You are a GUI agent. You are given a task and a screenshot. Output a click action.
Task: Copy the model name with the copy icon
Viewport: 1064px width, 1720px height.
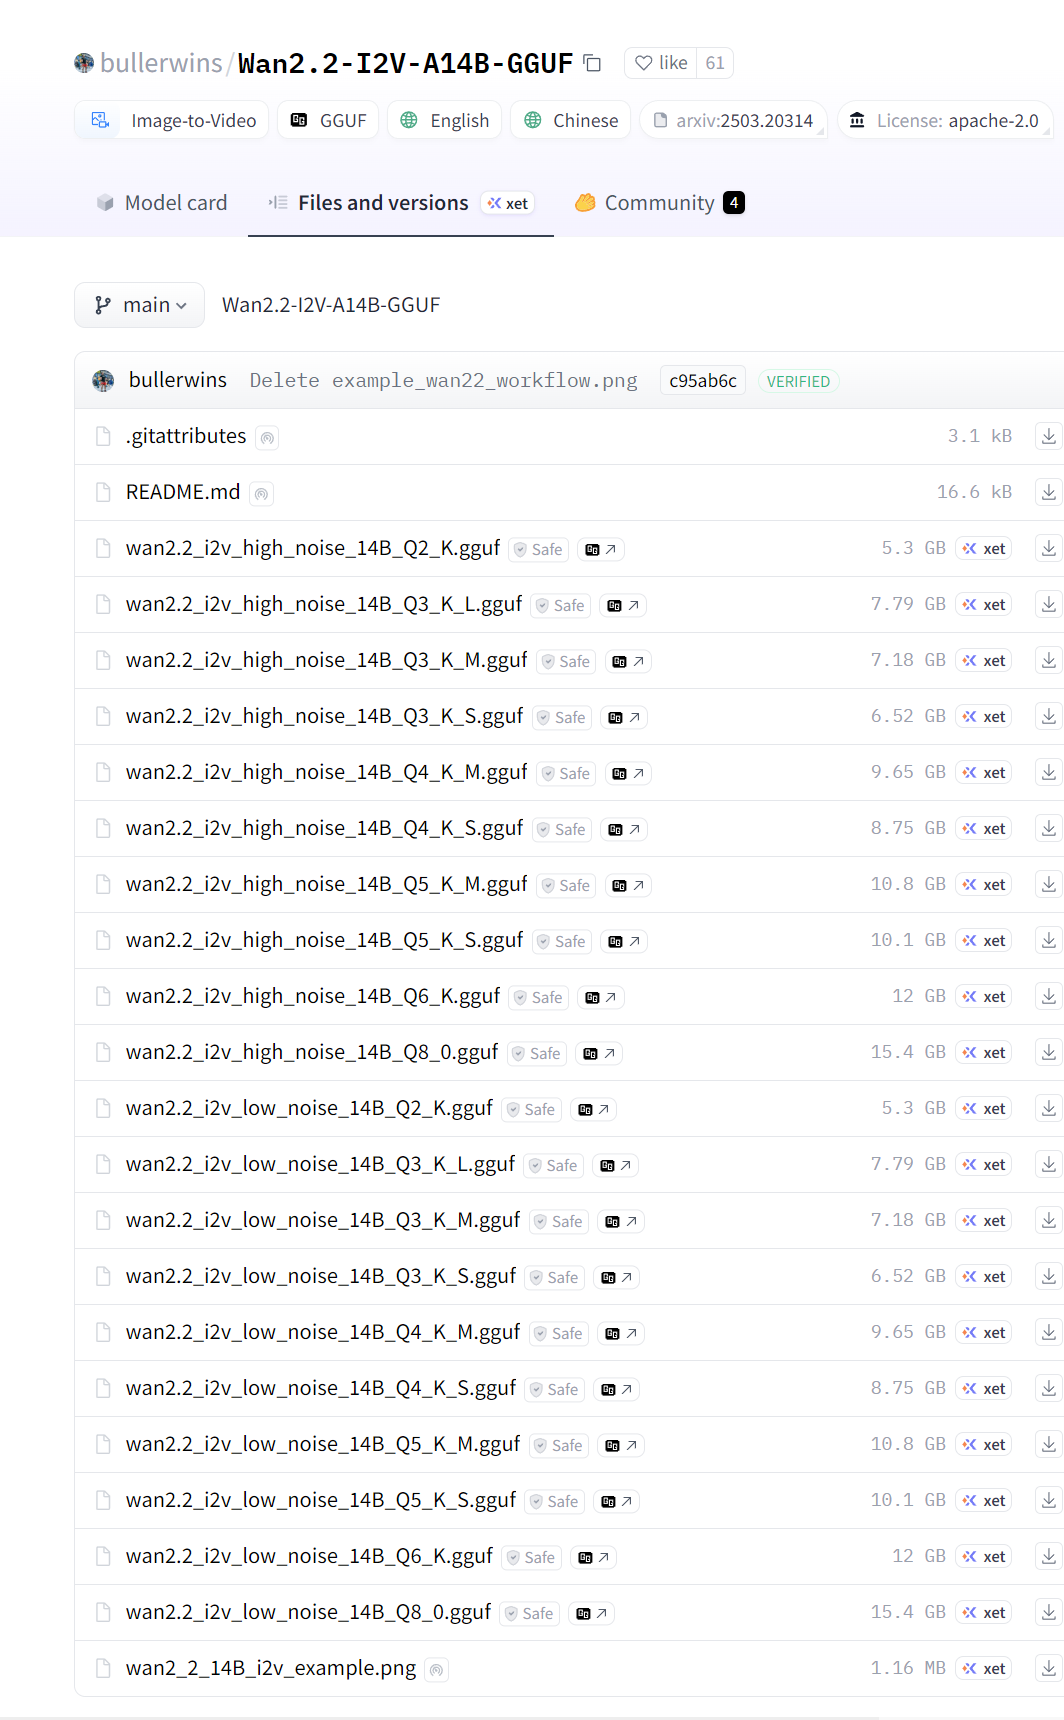pyautogui.click(x=592, y=63)
